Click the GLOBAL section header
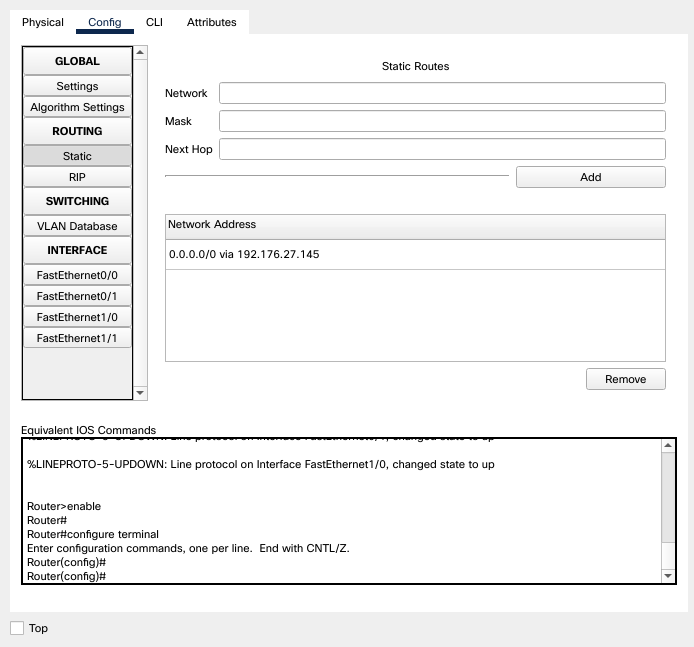Screen dimensions: 694x647 point(77,61)
